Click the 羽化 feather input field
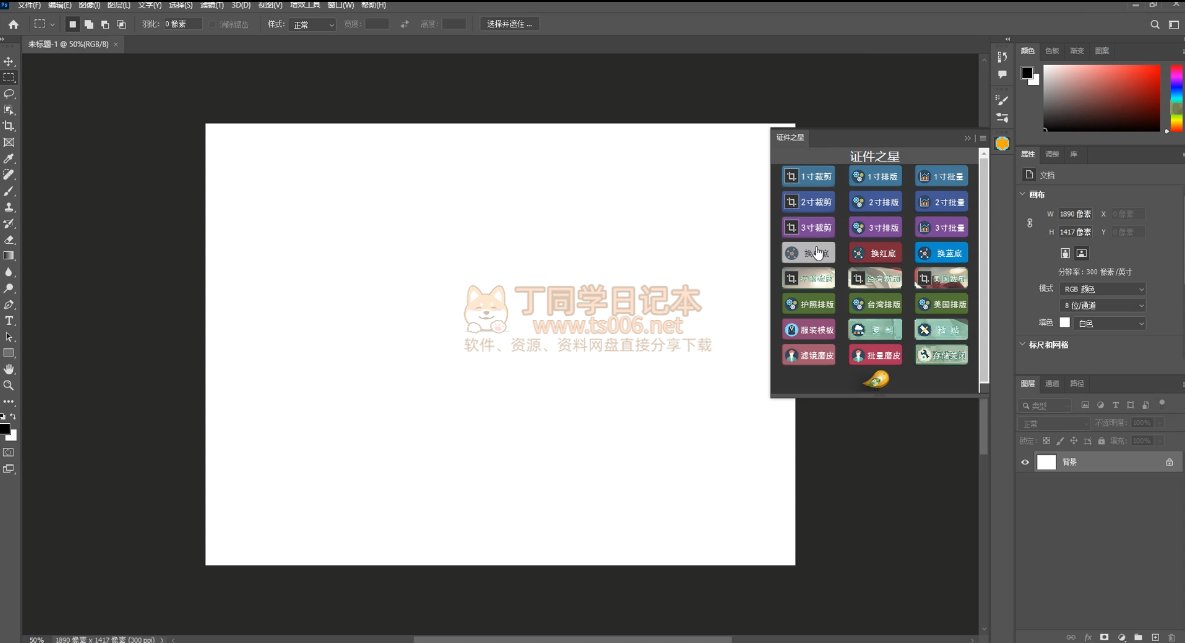Image resolution: width=1185 pixels, height=643 pixels. point(183,24)
